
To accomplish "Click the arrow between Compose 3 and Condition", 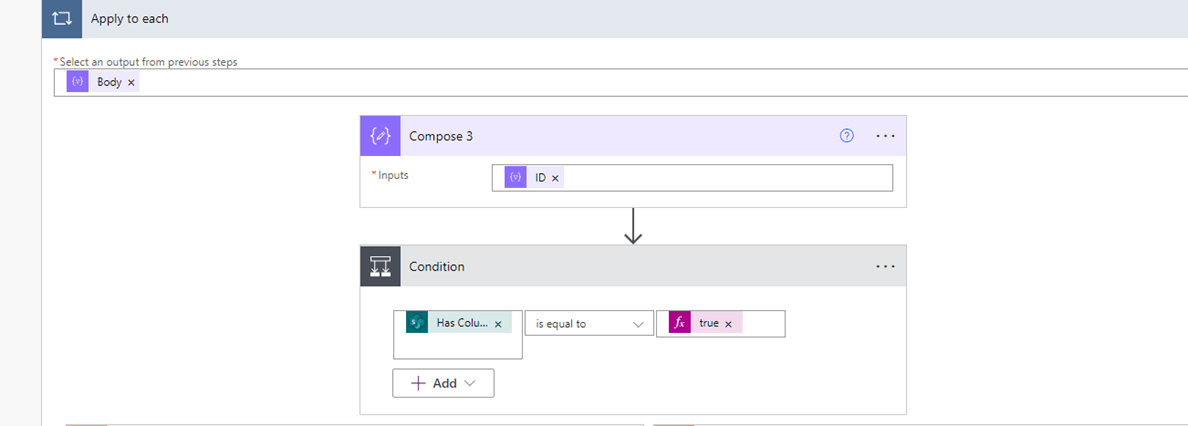I will coord(633,227).
